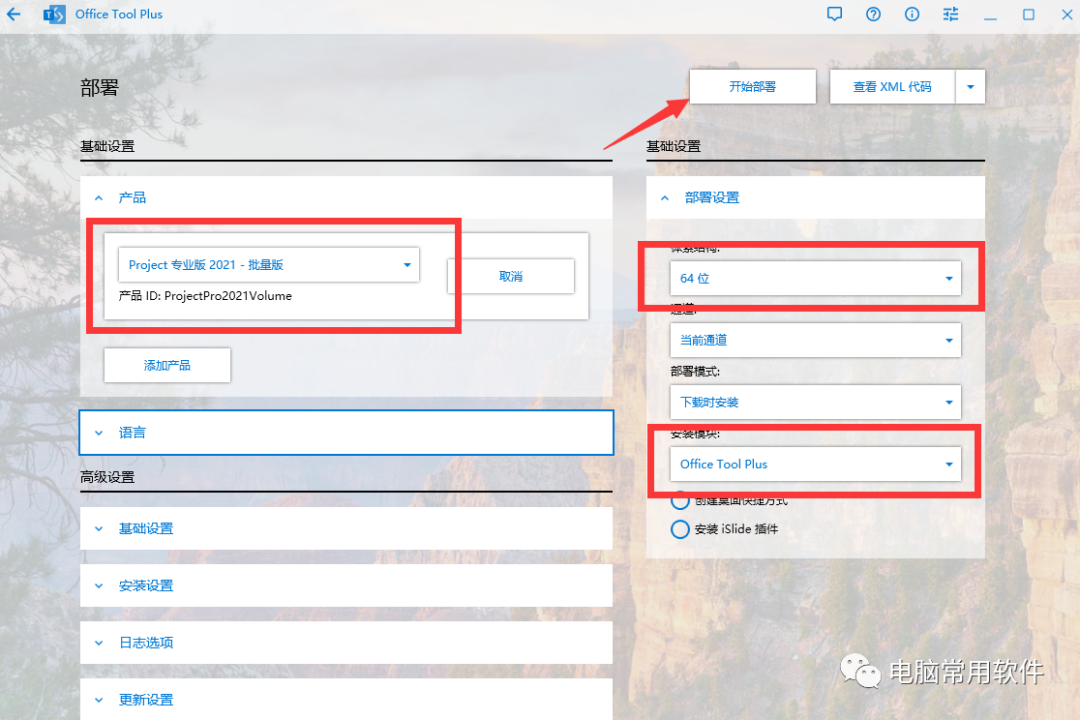
Task: Open the feedback chat icon
Action: [834, 14]
